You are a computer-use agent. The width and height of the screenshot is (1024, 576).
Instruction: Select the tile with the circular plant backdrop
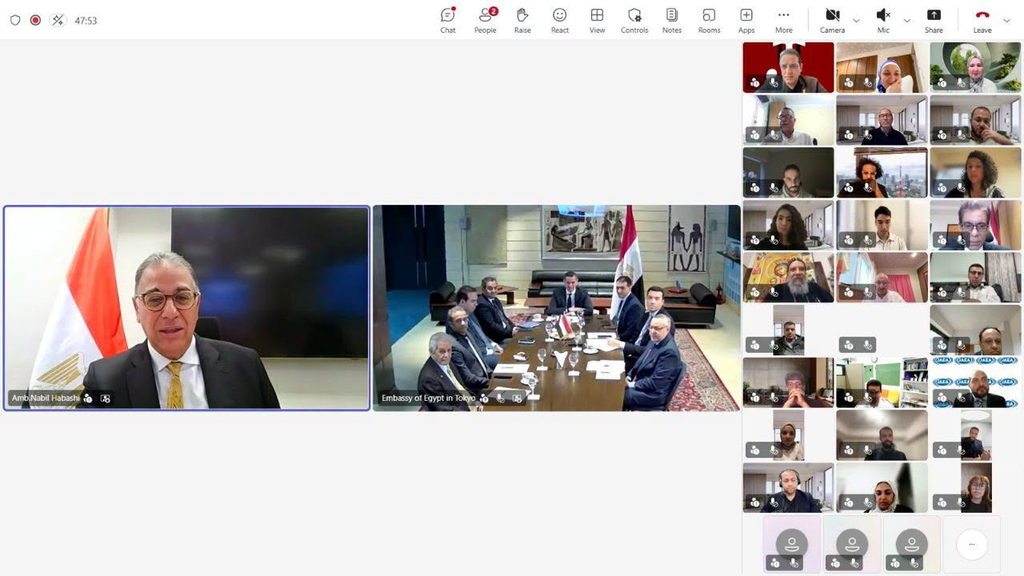[x=976, y=67]
